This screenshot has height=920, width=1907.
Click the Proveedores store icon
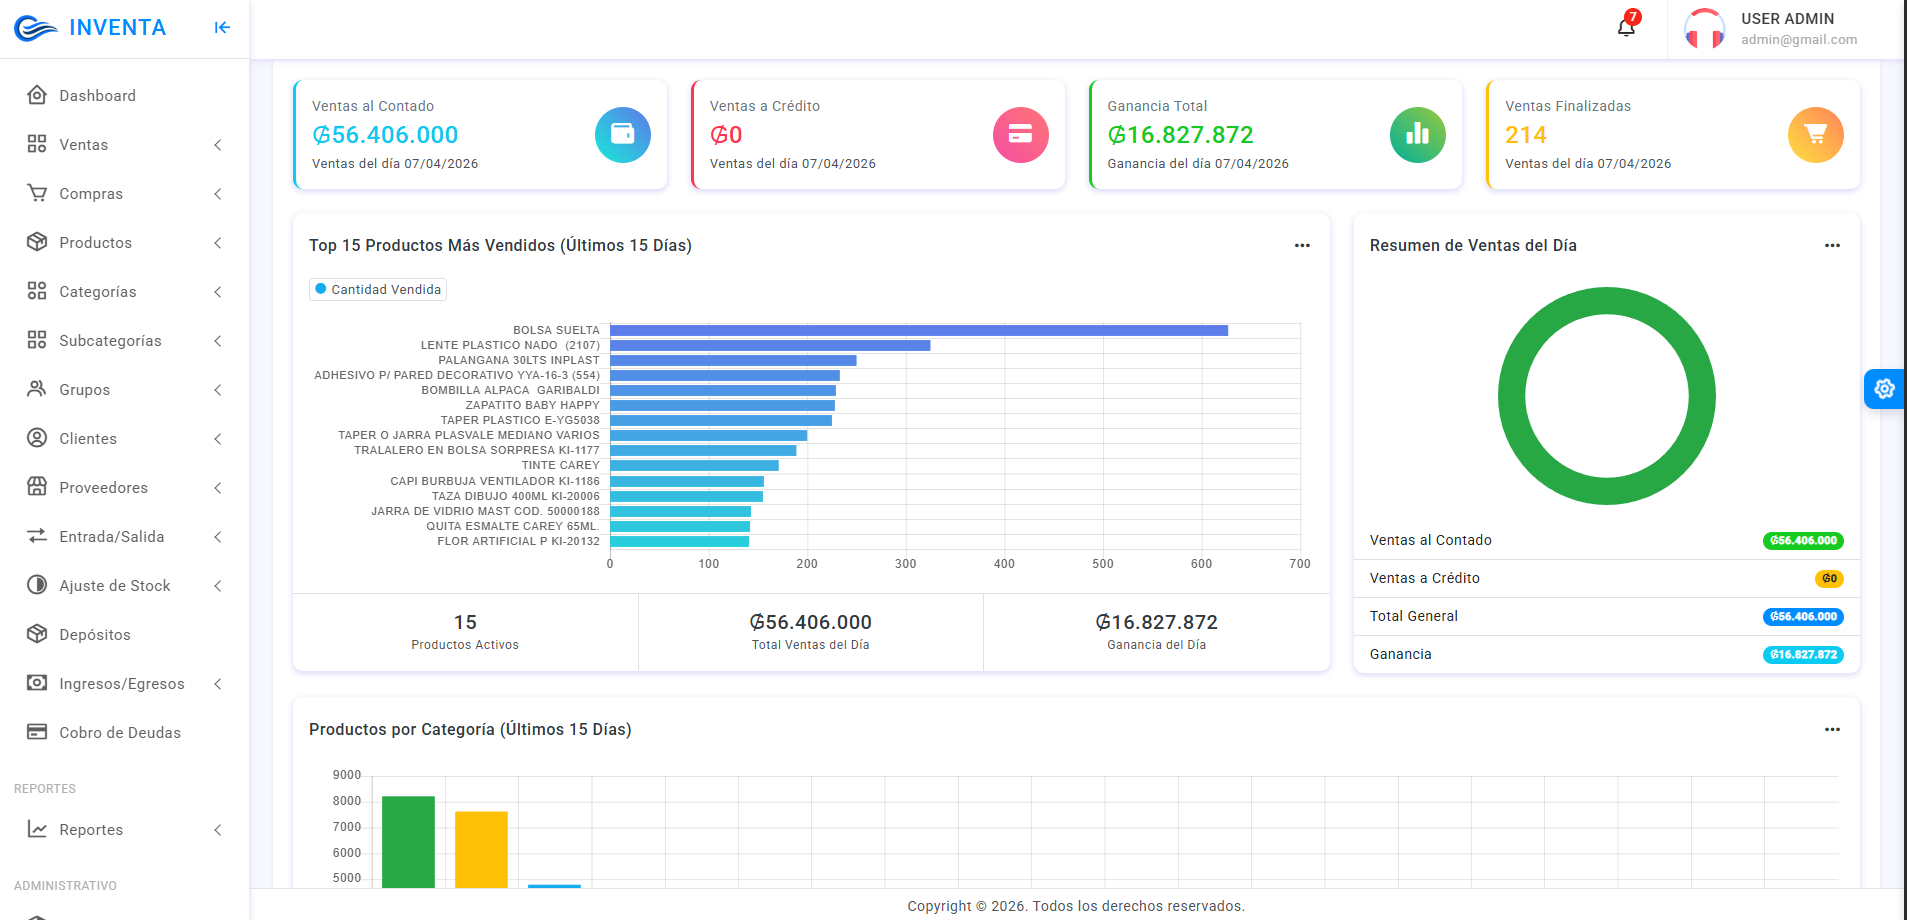(x=37, y=487)
